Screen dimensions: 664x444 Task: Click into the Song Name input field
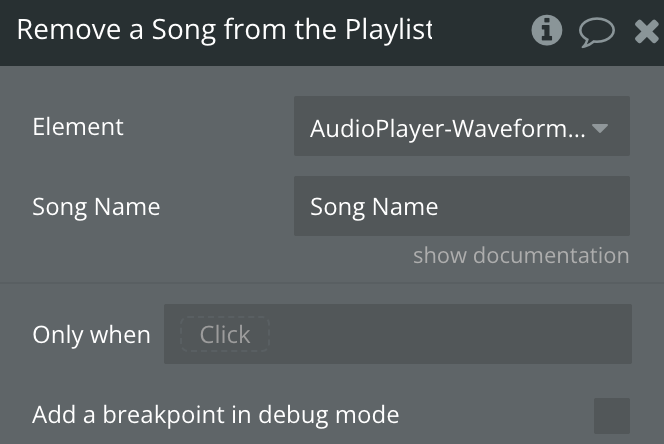461,207
